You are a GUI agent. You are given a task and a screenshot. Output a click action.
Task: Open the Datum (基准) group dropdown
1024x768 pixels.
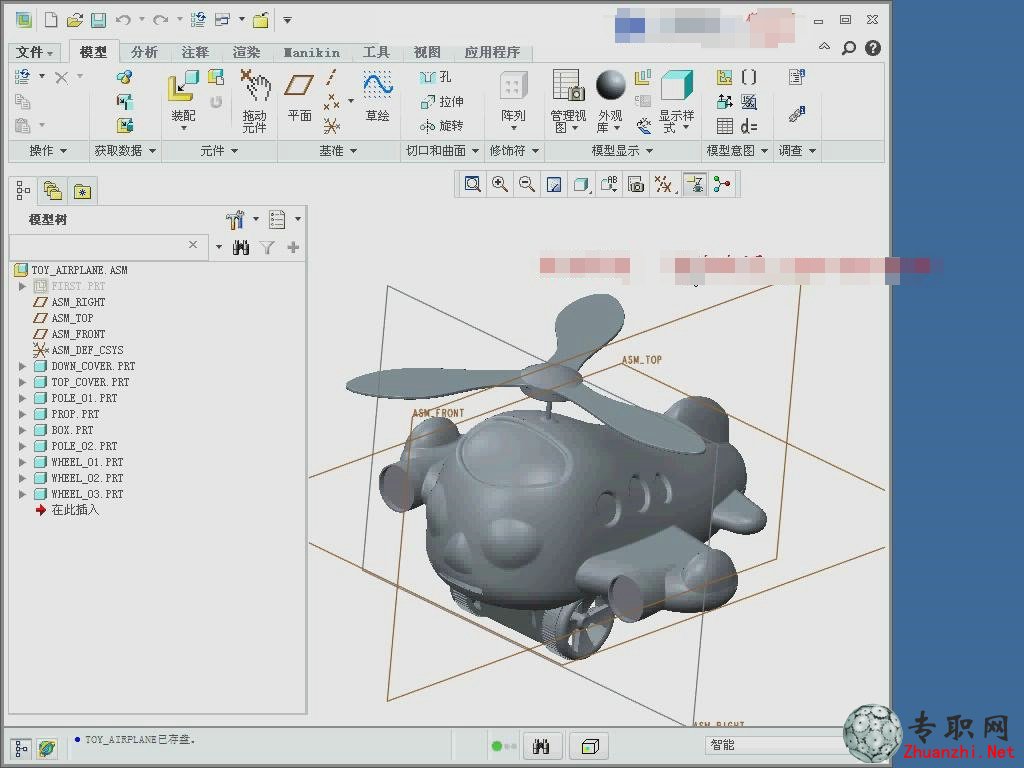(338, 151)
